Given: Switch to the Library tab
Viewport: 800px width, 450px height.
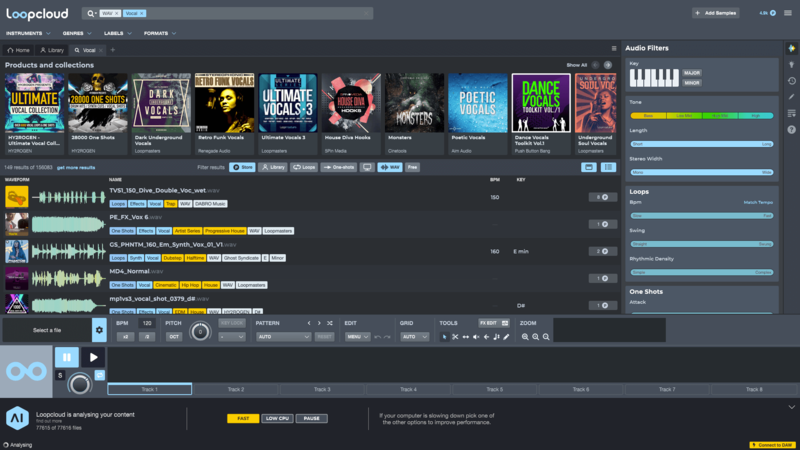Looking at the screenshot, I should pyautogui.click(x=52, y=50).
